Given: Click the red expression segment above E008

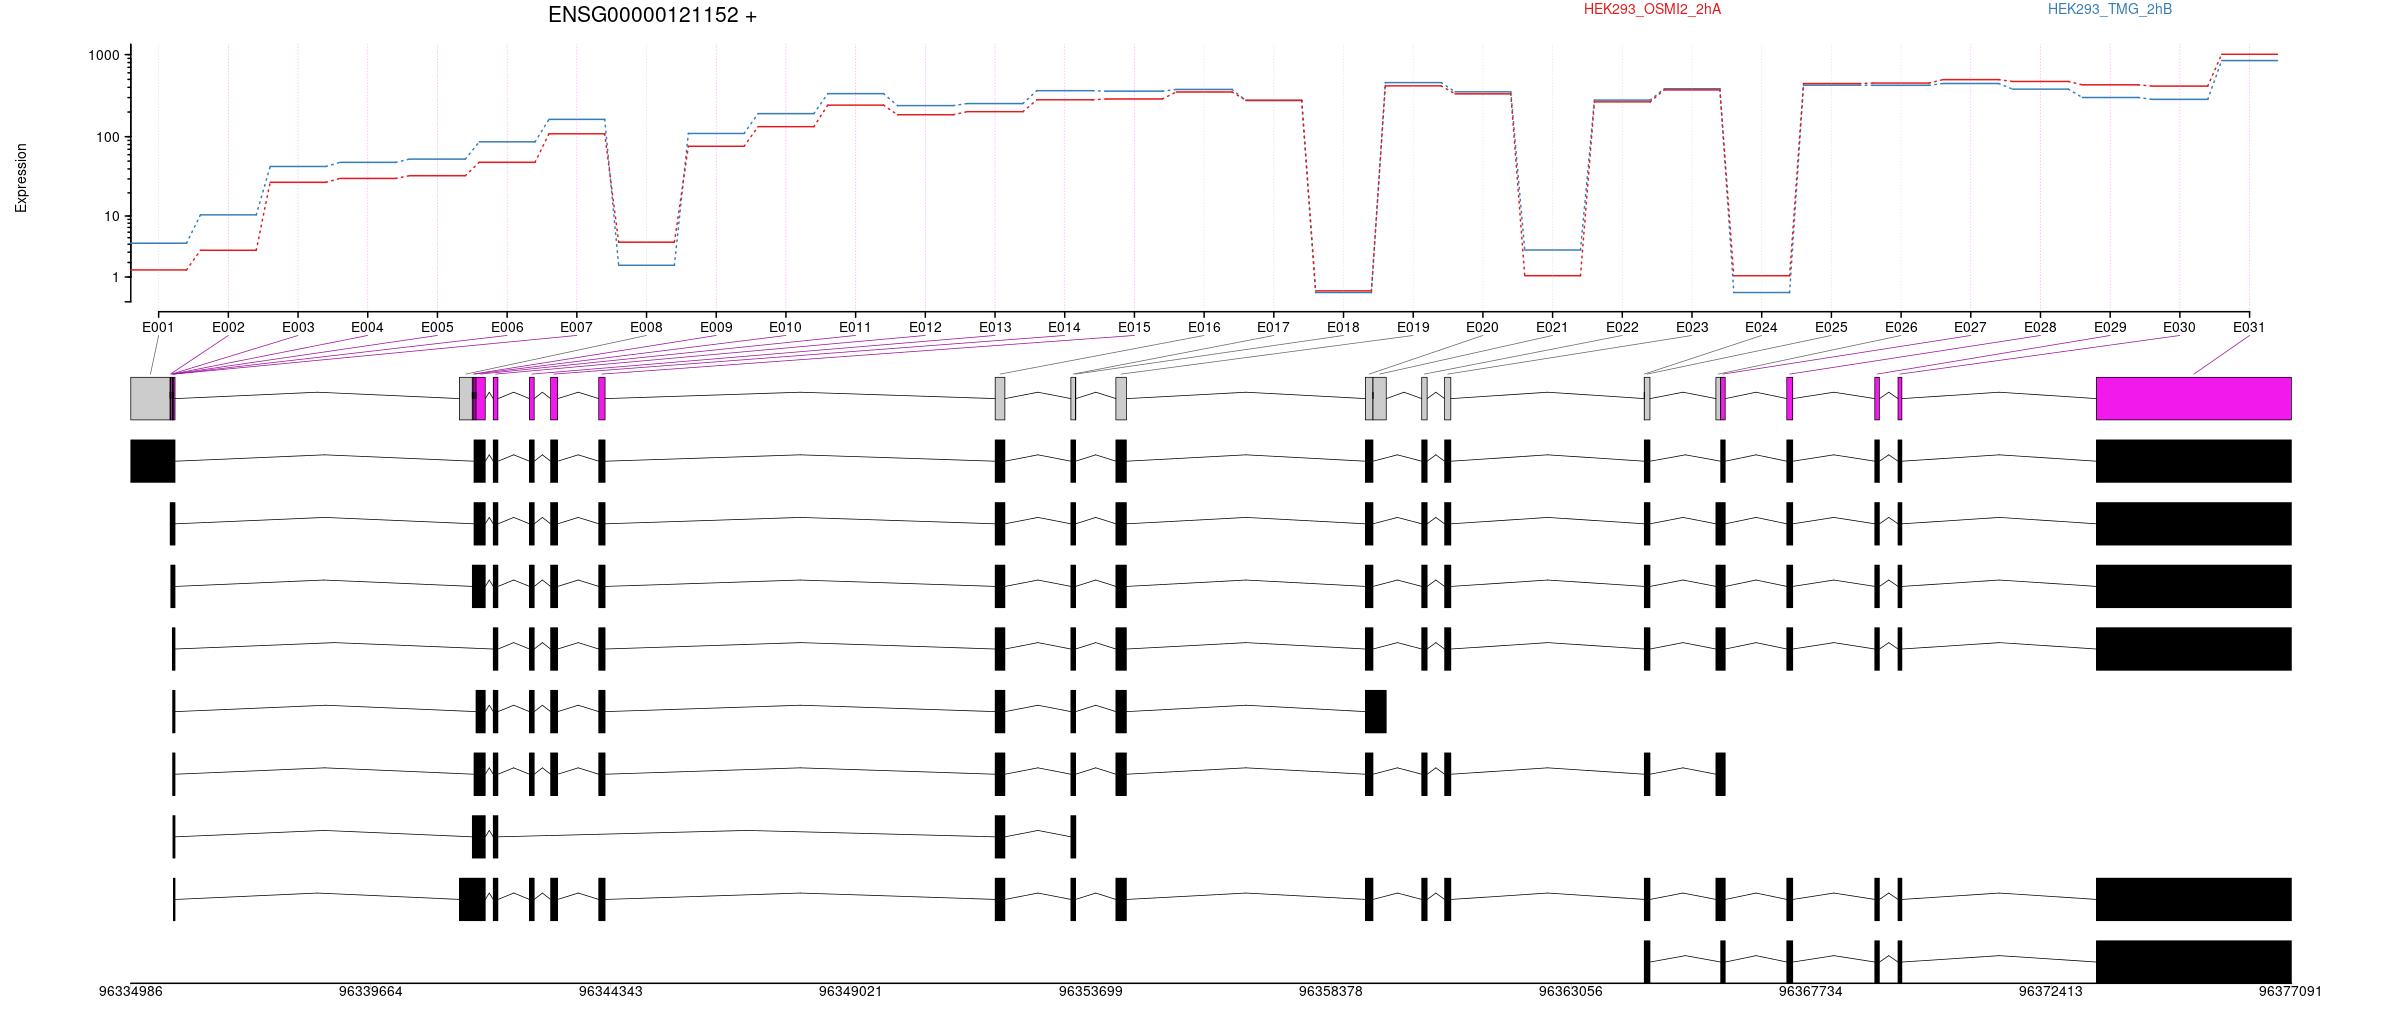Looking at the screenshot, I should pos(646,242).
